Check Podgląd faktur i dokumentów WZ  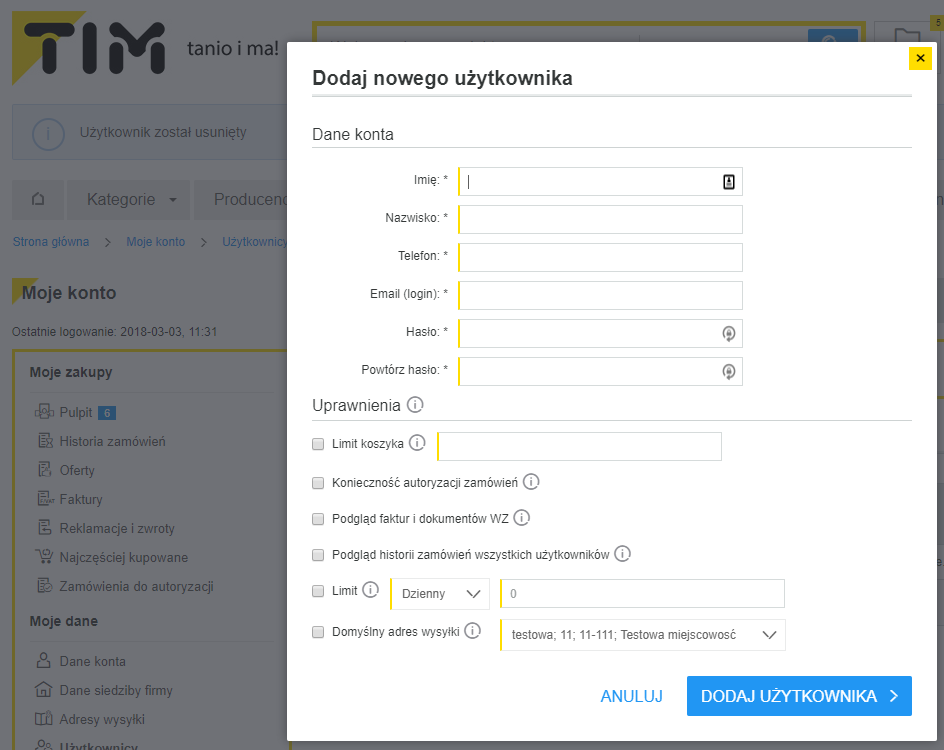point(318,519)
